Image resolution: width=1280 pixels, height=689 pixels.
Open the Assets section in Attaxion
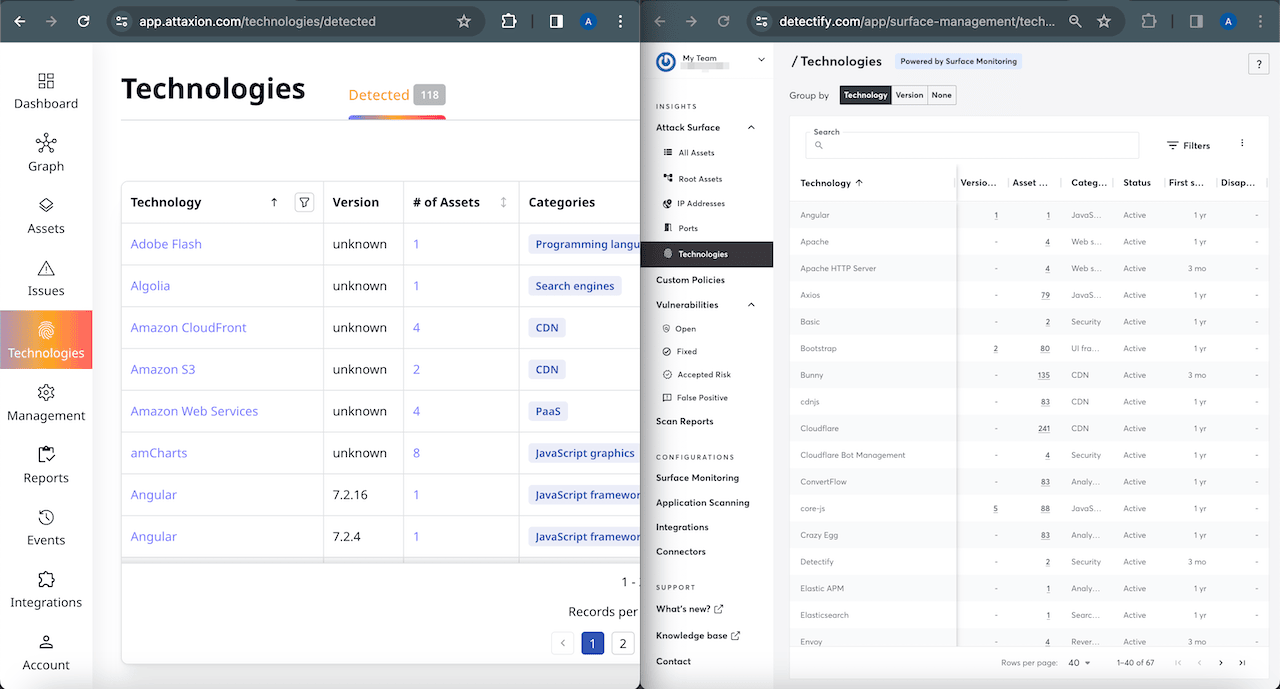click(46, 215)
